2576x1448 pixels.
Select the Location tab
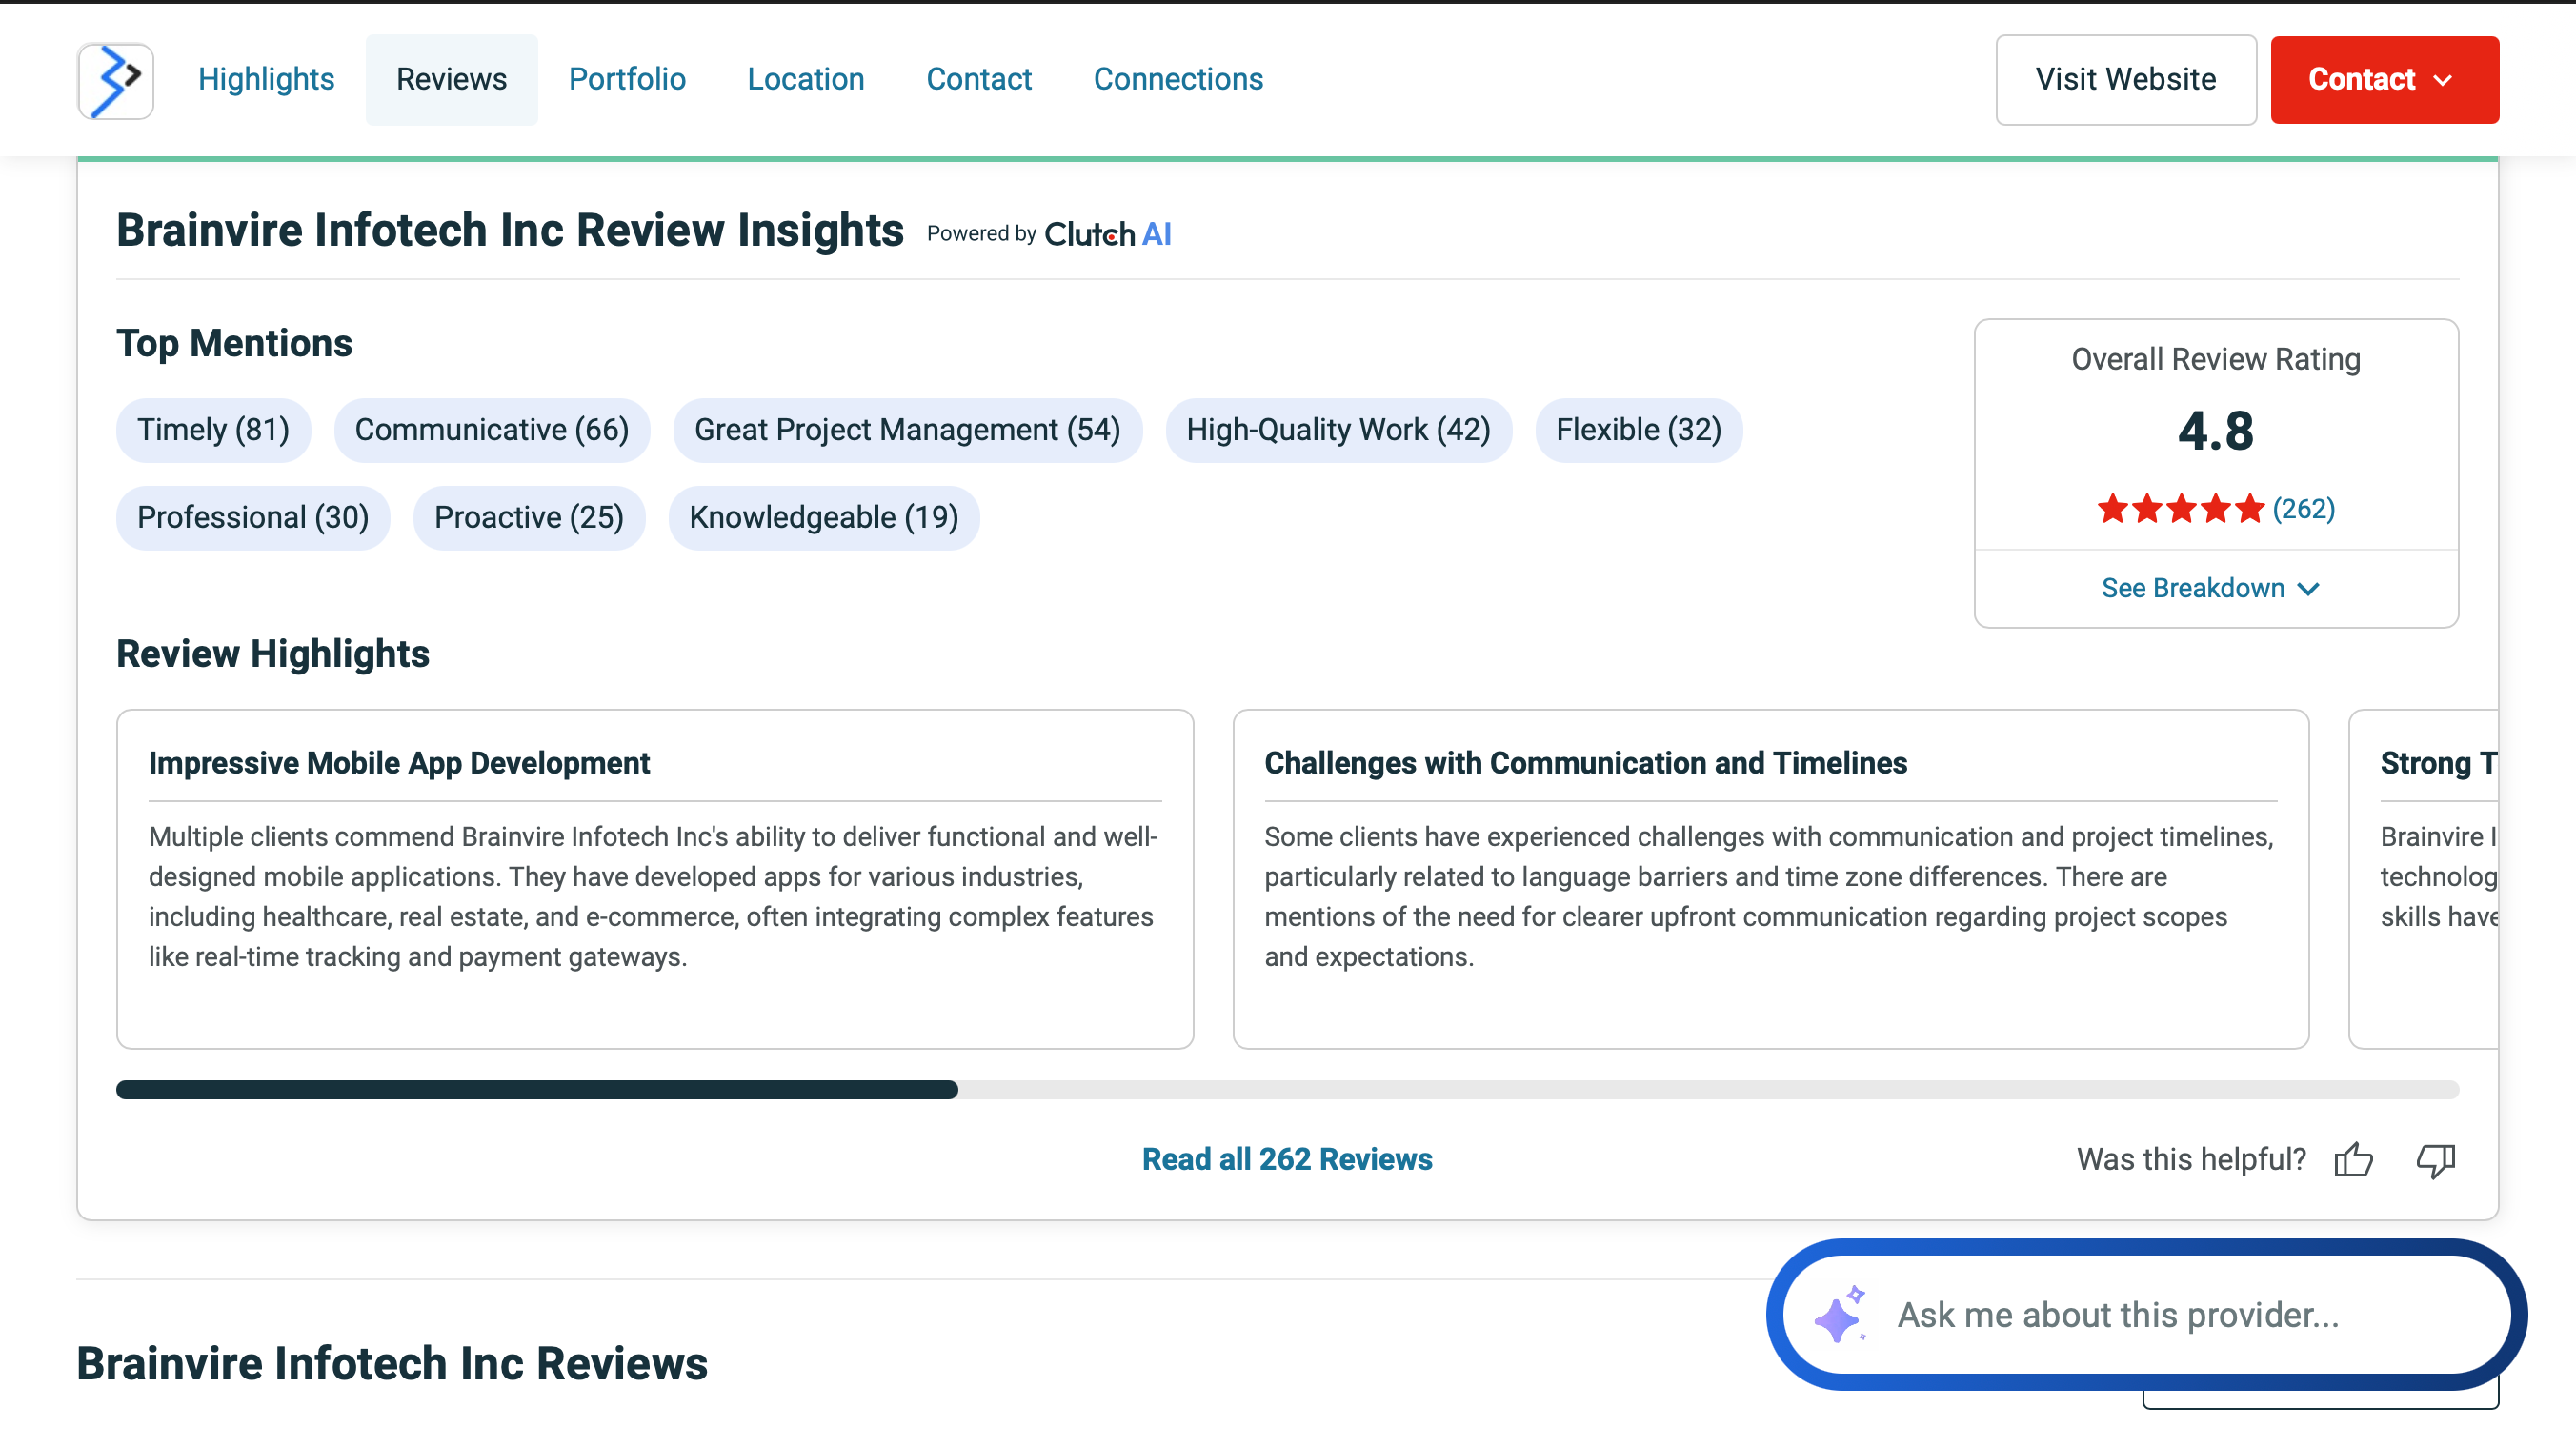click(806, 79)
